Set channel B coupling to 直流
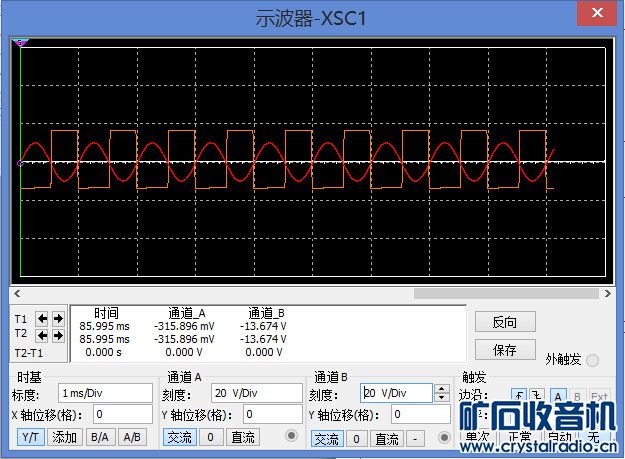 click(387, 439)
